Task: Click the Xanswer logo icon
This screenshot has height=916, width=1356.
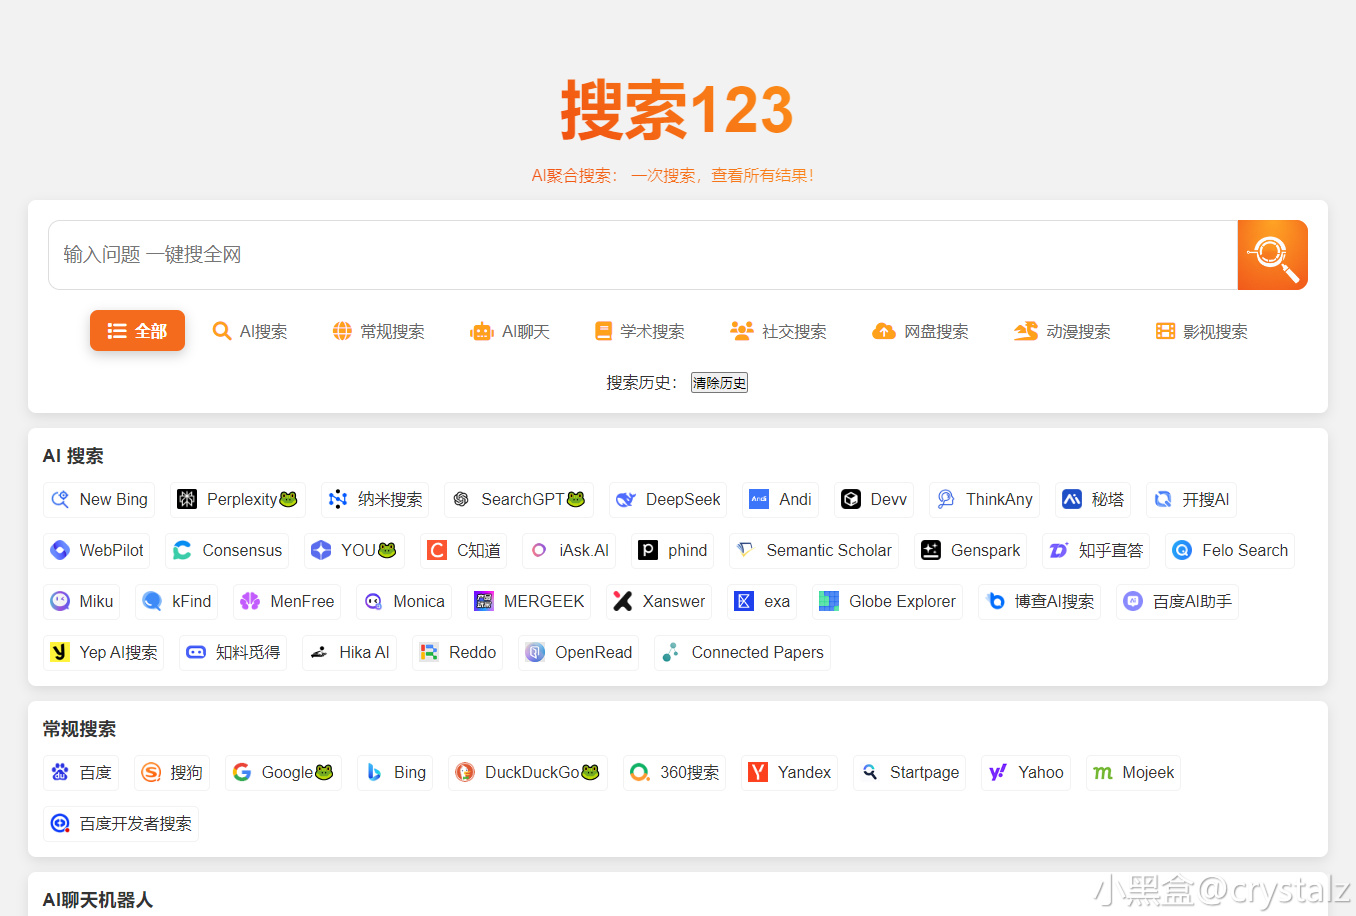Action: 623,601
